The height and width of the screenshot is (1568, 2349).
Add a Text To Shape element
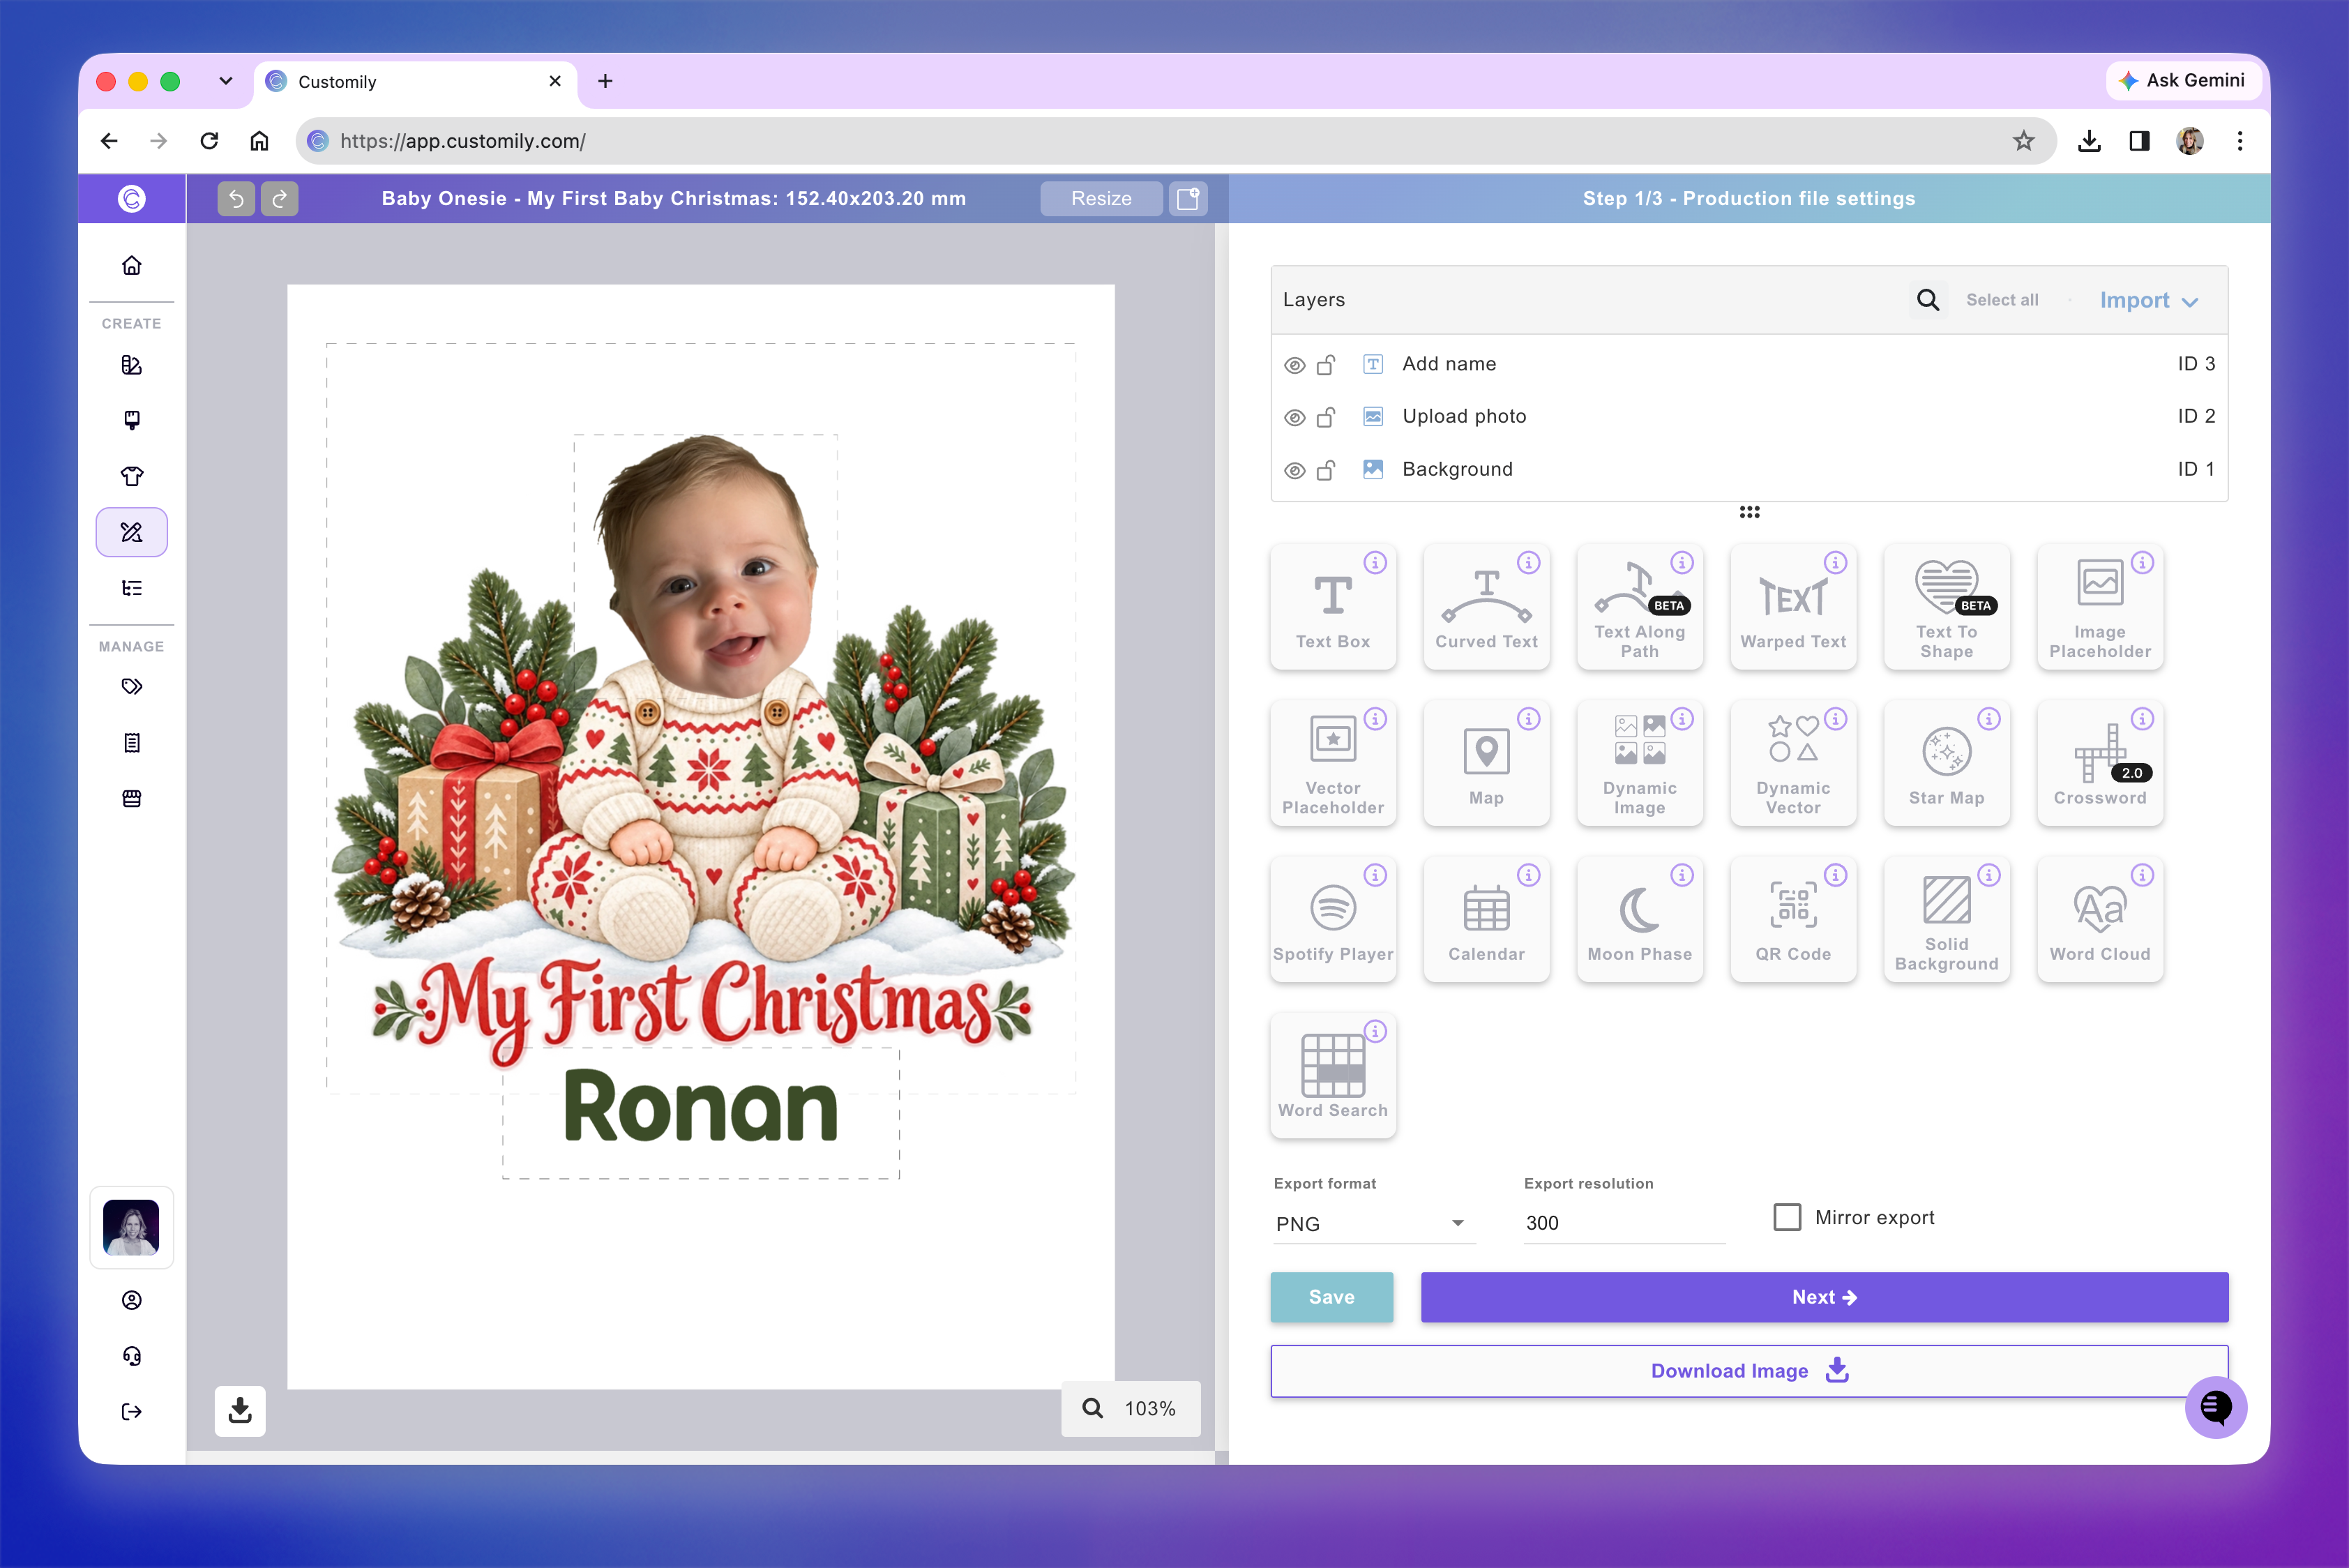click(x=1946, y=607)
